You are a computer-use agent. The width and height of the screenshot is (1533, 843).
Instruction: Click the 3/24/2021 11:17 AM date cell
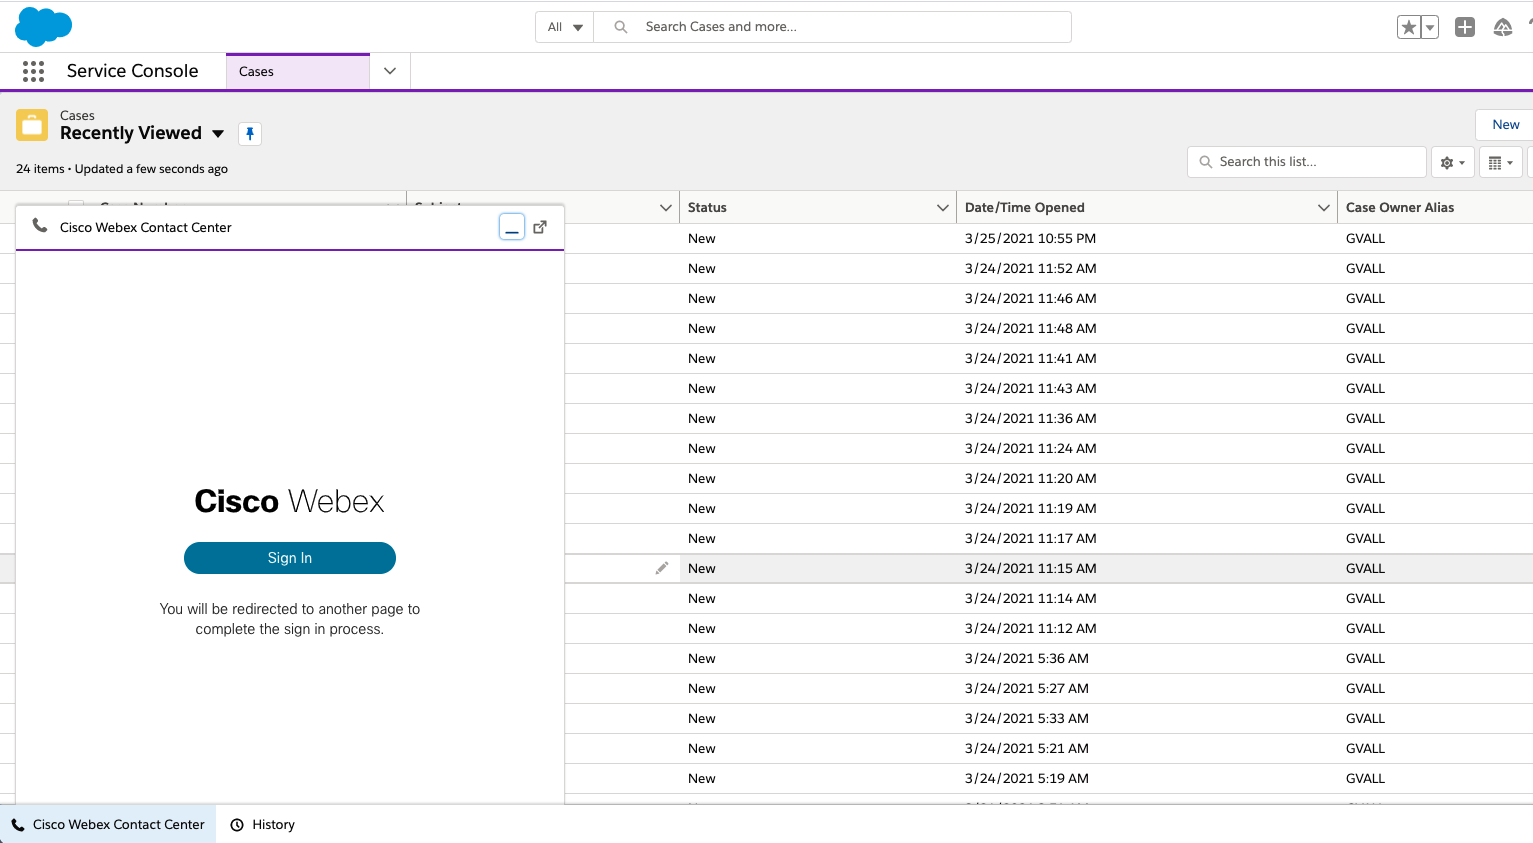(x=1030, y=539)
